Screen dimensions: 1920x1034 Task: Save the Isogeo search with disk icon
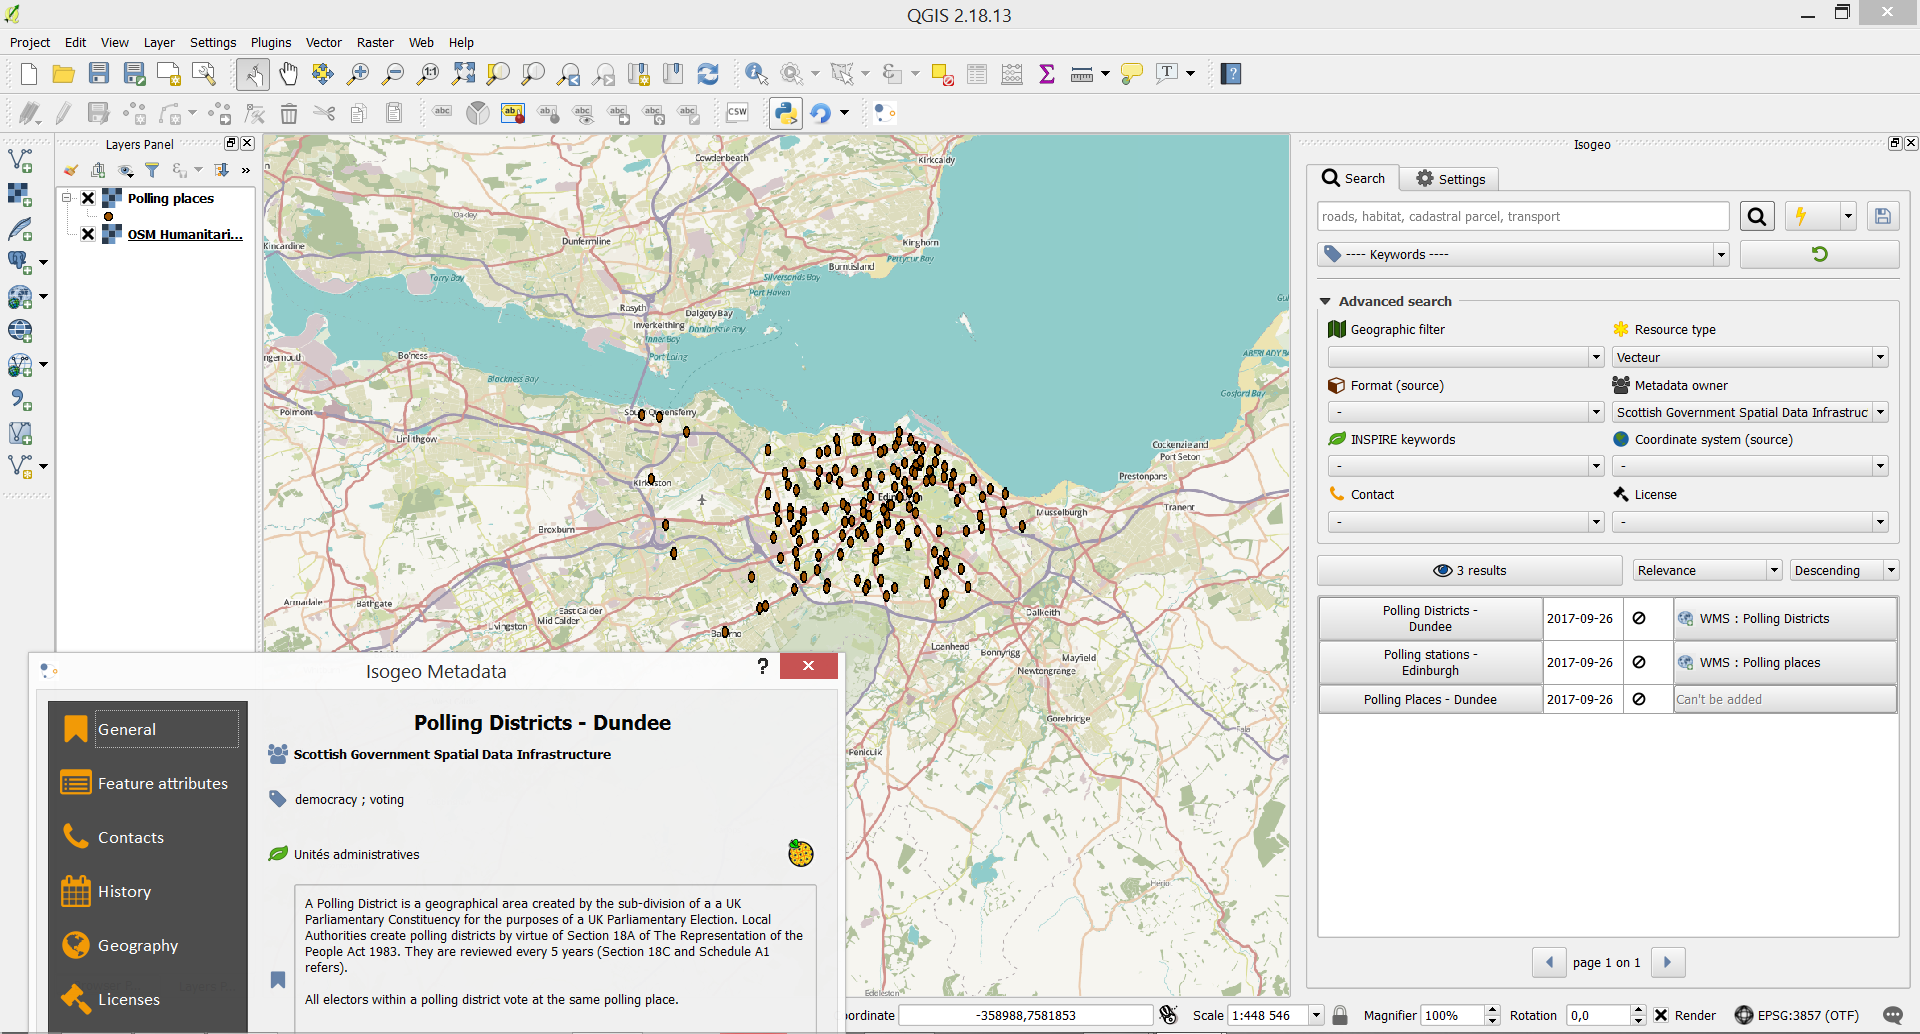point(1882,216)
